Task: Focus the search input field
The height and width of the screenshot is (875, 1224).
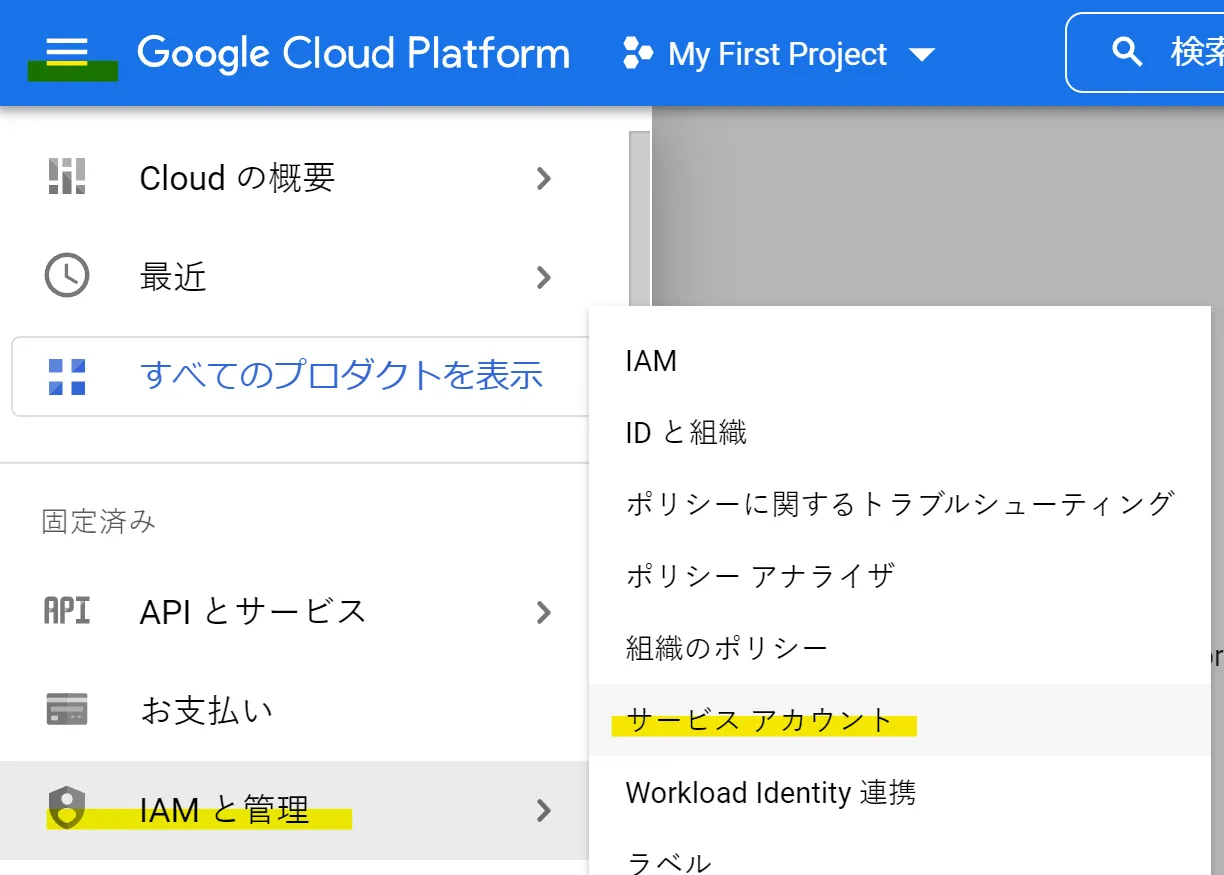Action: 1145,52
